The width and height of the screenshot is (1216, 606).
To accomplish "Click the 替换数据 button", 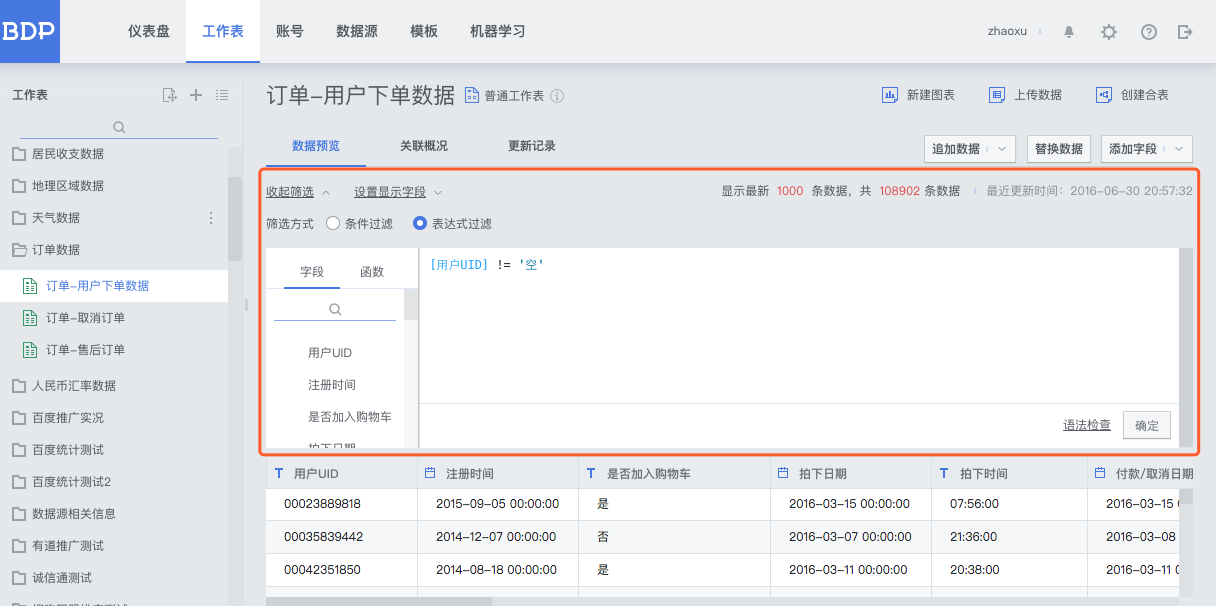I will pyautogui.click(x=1059, y=149).
